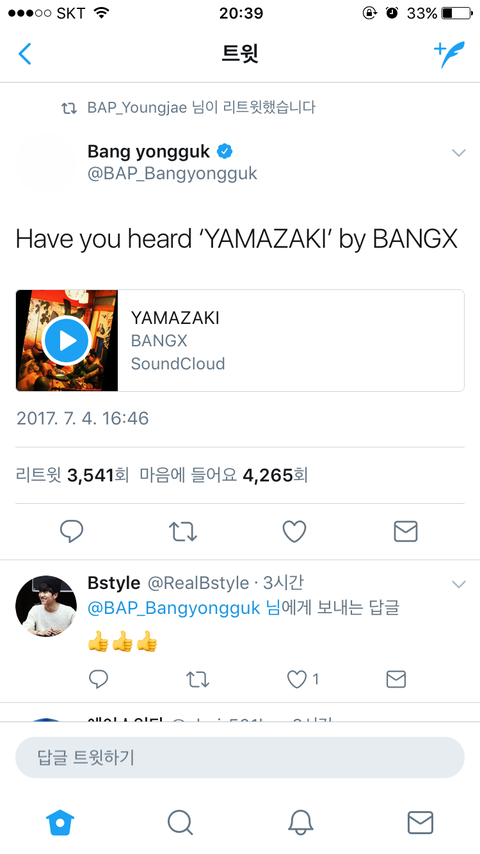Open dropdown arrow on Bstyle's reply
This screenshot has width=480, height=854.
pos(459,585)
